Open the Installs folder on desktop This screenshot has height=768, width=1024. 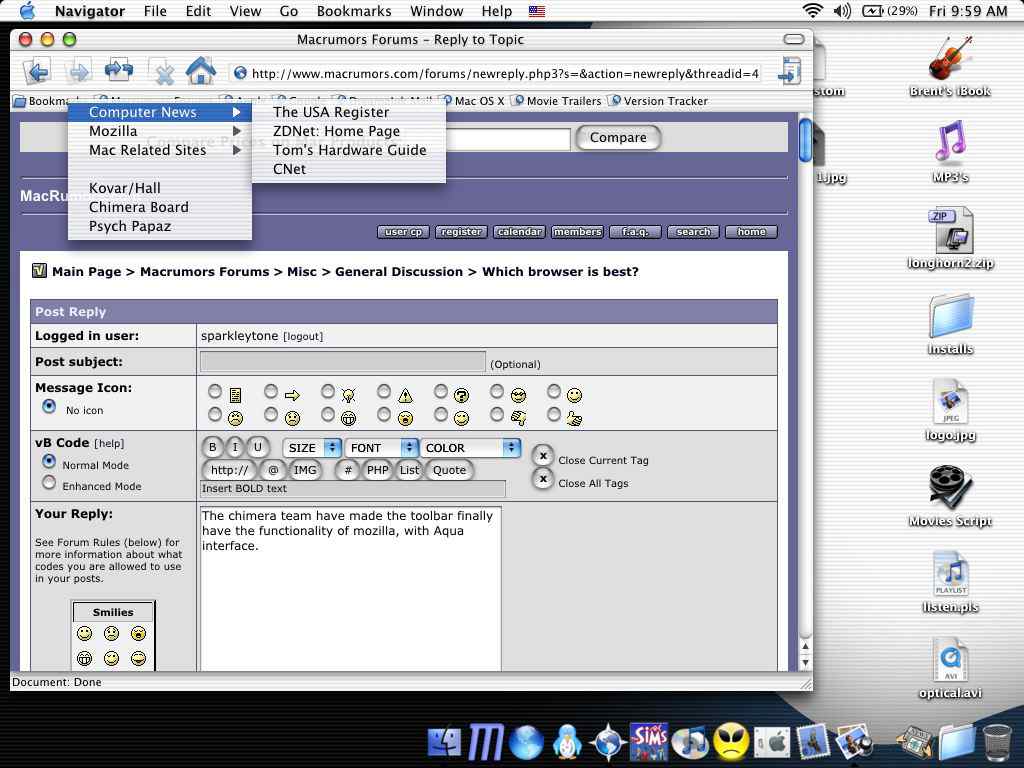[951, 324]
